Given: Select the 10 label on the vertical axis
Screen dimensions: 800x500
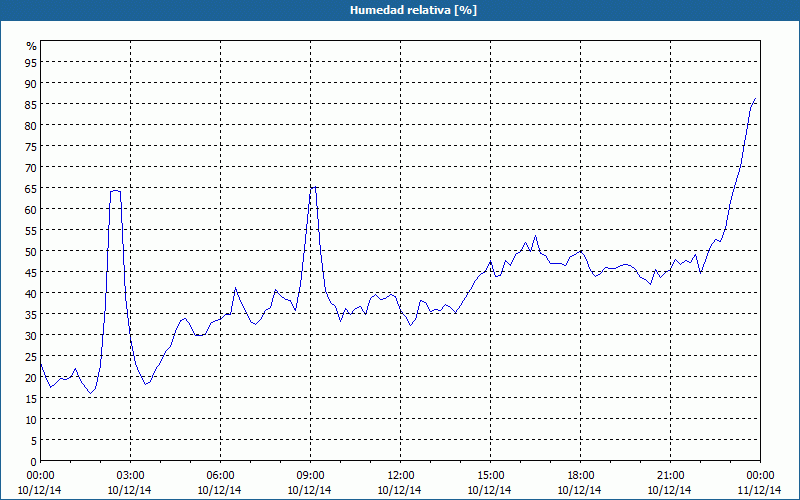Looking at the screenshot, I should (32, 419).
